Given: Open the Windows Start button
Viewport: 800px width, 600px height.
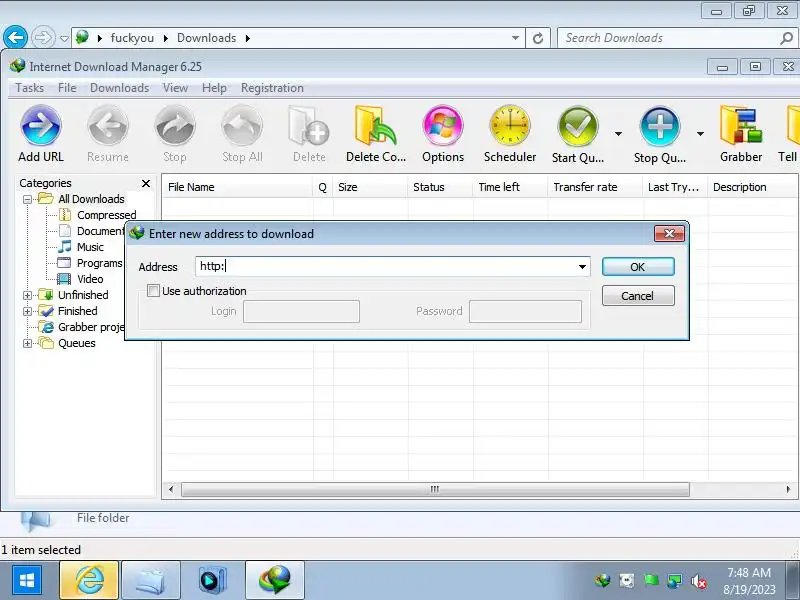Looking at the screenshot, I should pos(27,580).
